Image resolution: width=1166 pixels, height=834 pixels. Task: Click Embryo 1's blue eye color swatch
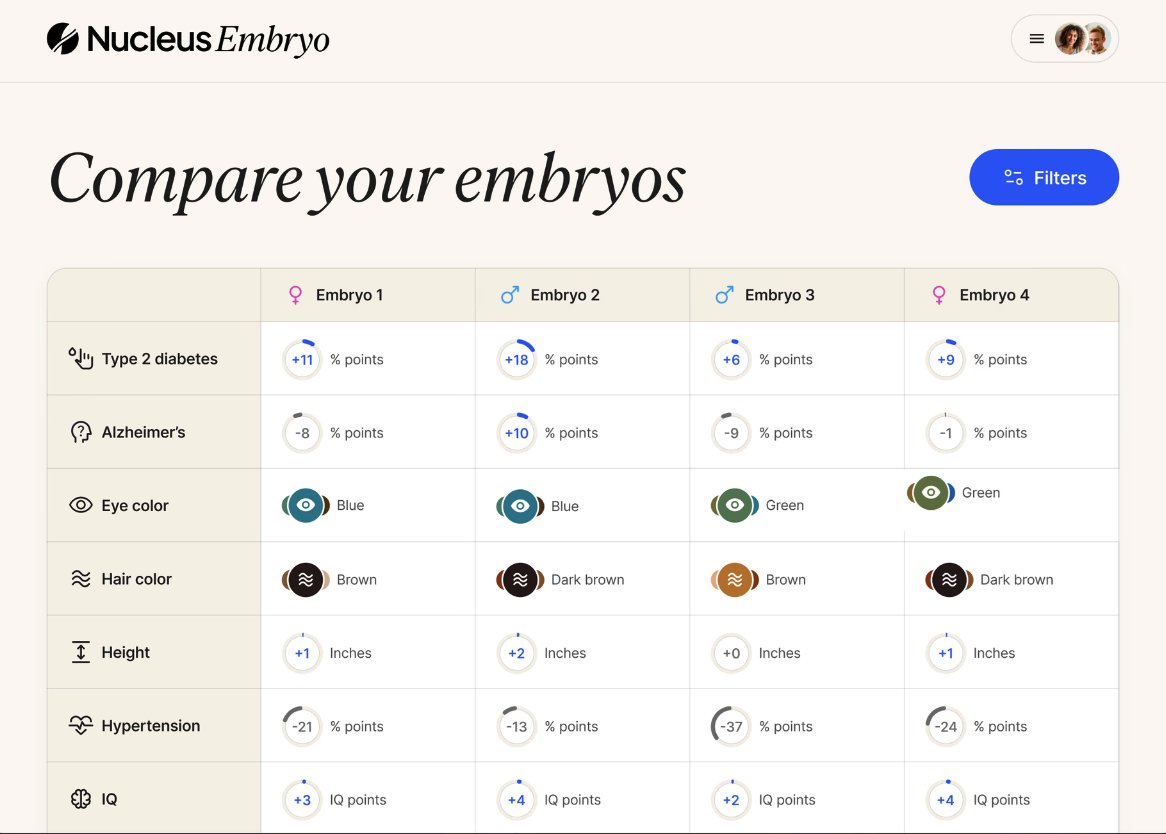tap(306, 505)
